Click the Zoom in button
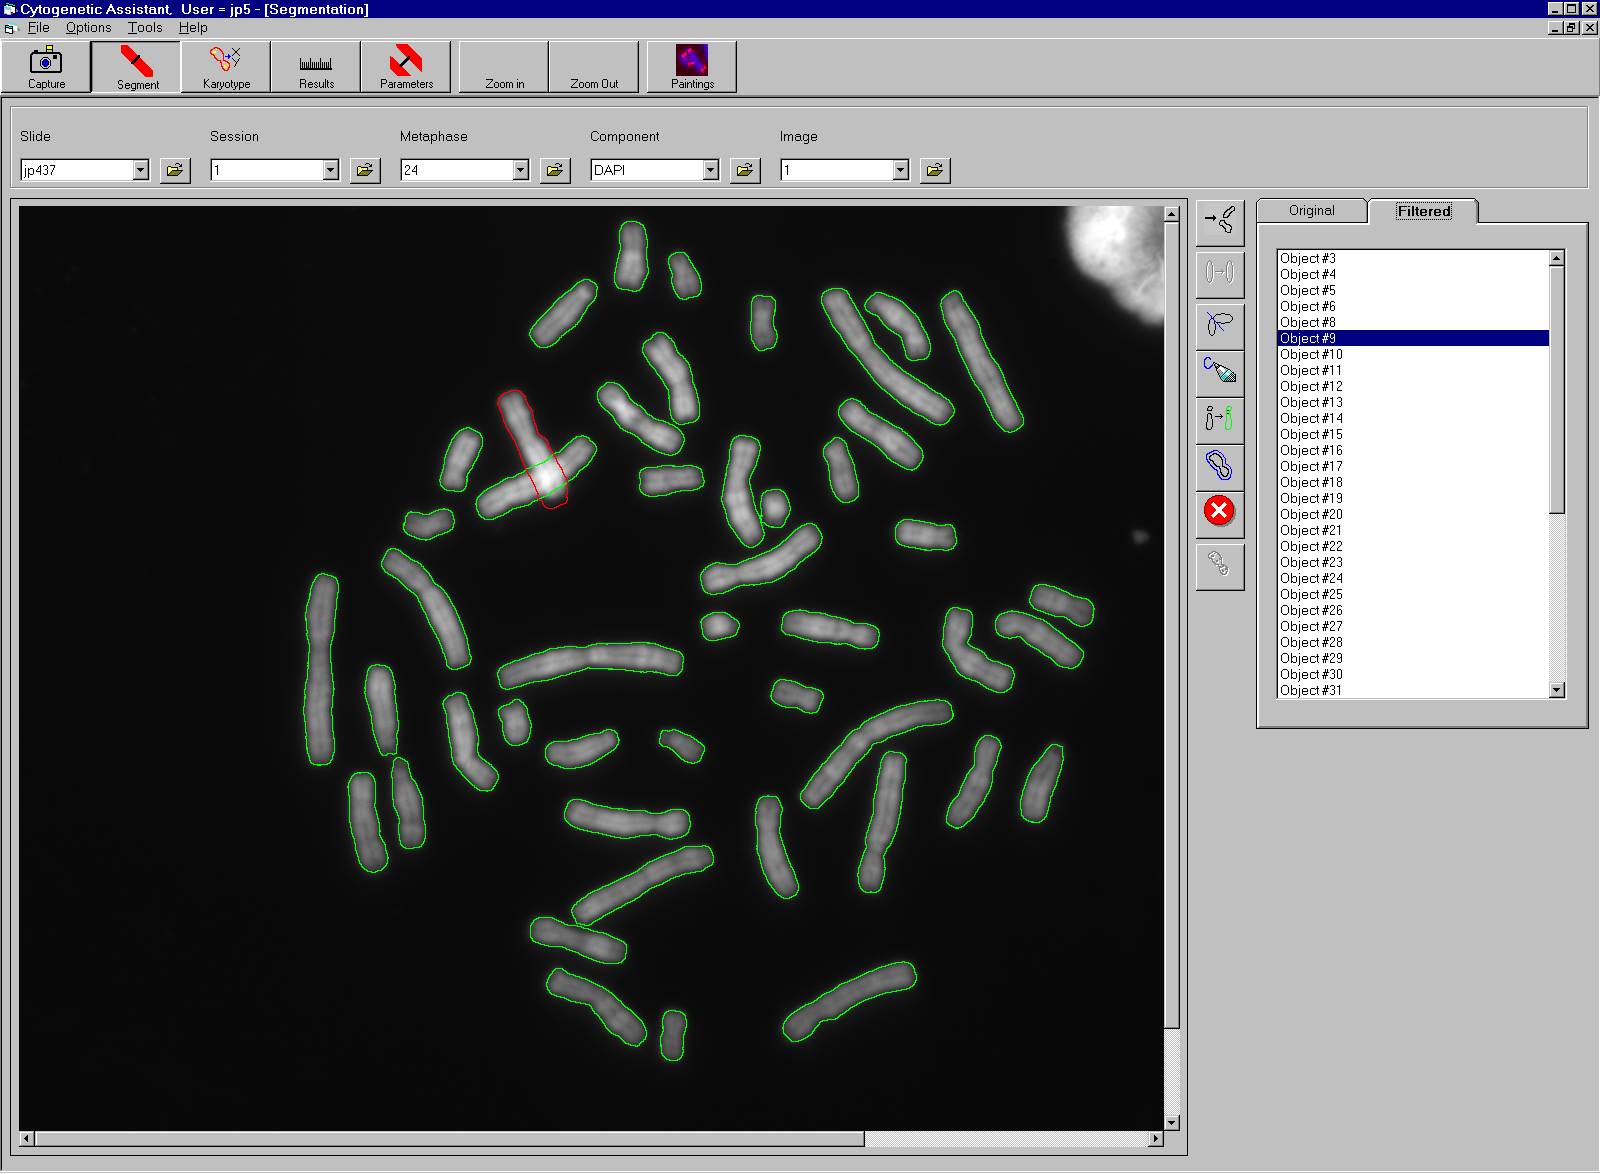Viewport: 1600px width, 1174px height. pyautogui.click(x=504, y=67)
